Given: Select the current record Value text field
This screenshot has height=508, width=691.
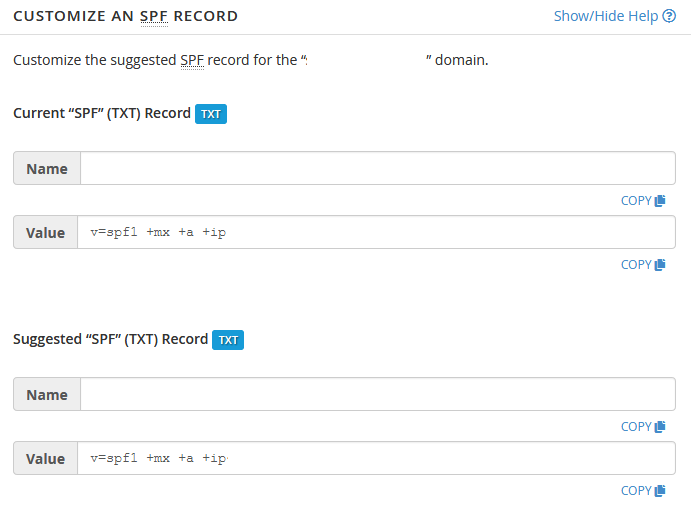Looking at the screenshot, I should (x=376, y=232).
